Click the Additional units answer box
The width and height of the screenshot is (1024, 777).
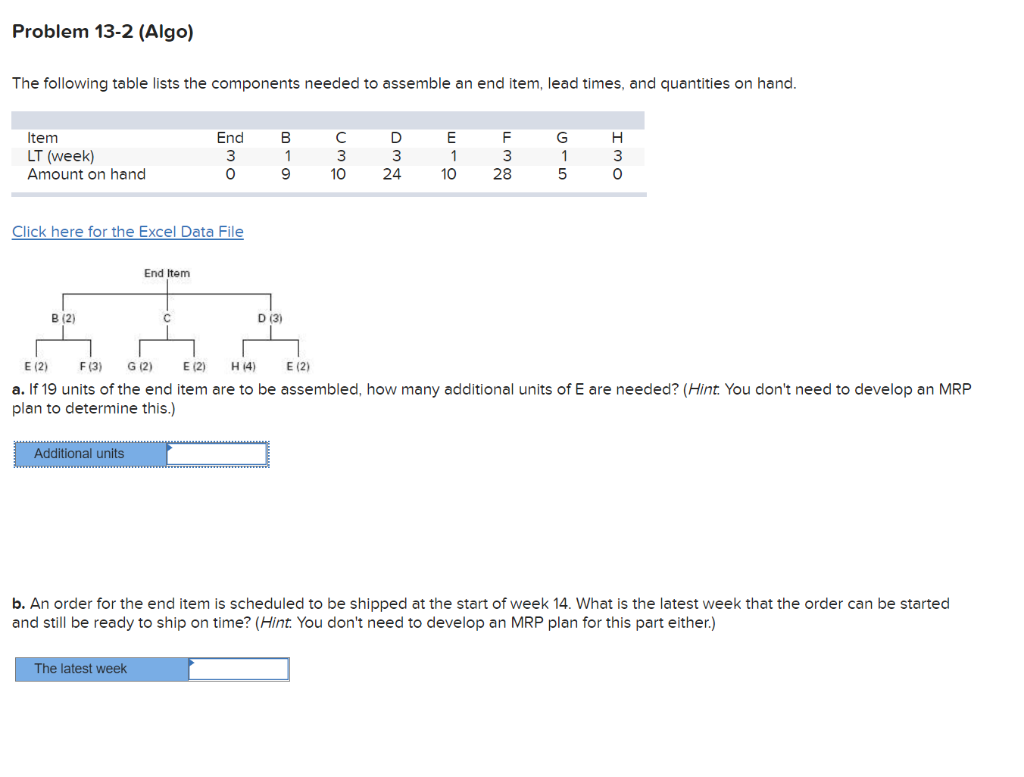(x=218, y=453)
